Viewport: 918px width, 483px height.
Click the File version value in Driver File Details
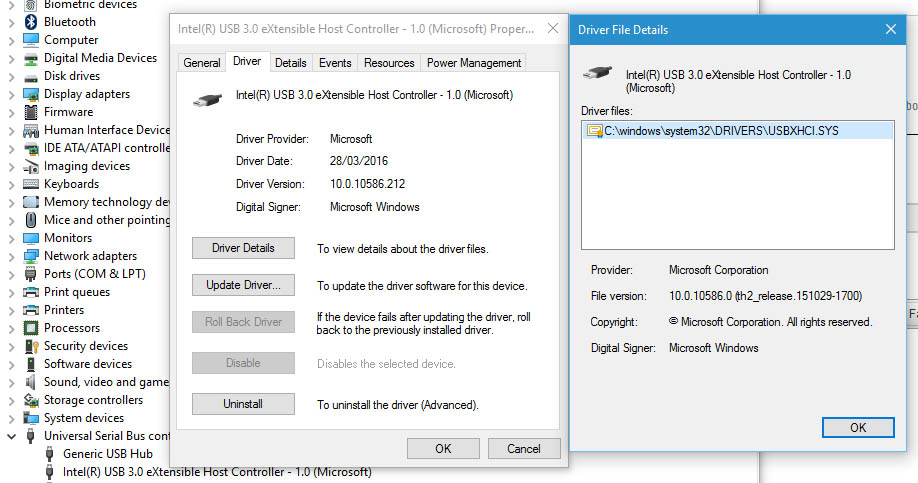click(x=765, y=296)
